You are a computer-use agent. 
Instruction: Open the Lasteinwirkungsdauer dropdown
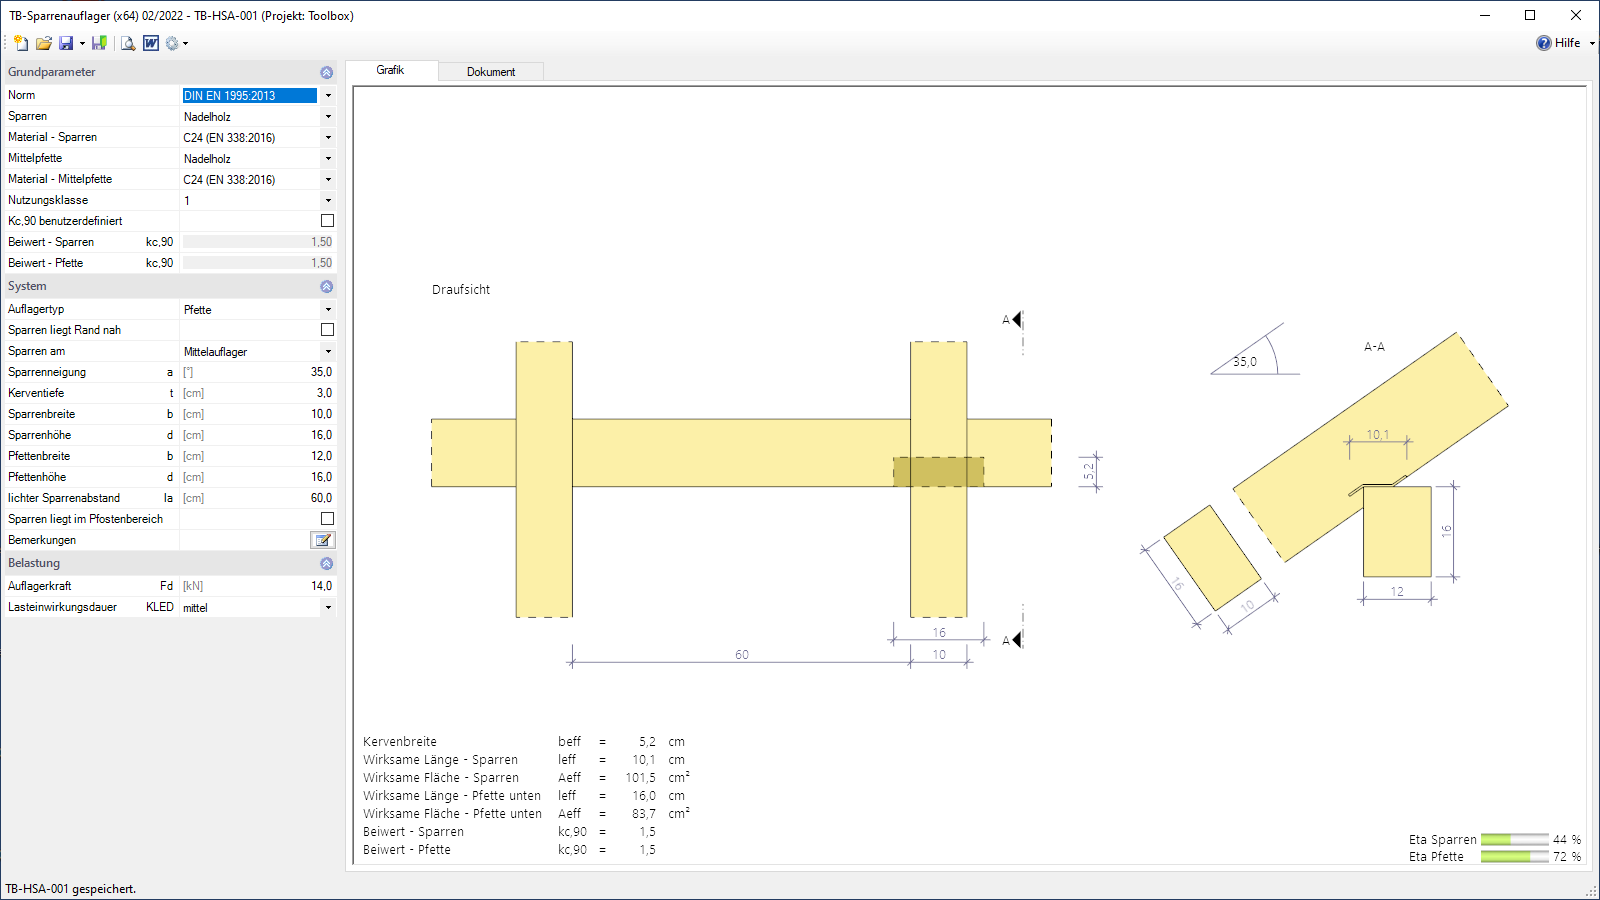coord(328,608)
